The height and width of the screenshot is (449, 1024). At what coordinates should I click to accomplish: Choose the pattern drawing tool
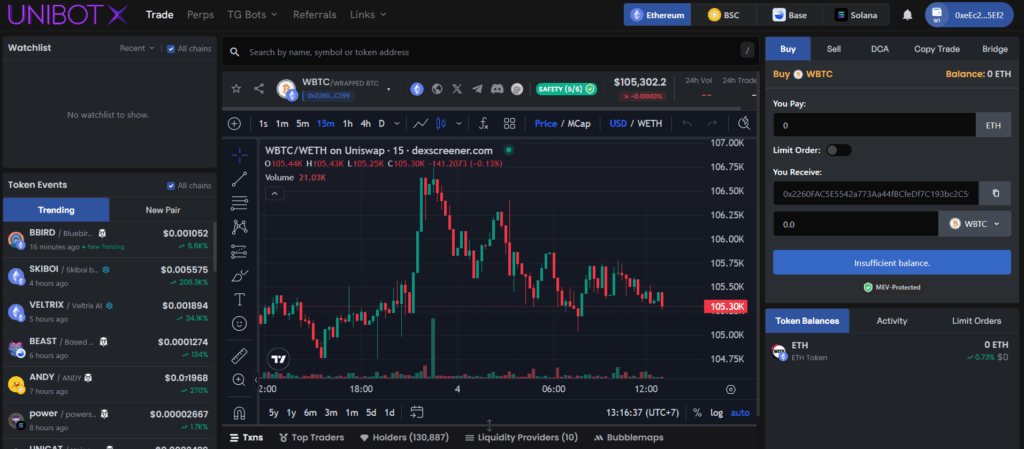[x=240, y=227]
